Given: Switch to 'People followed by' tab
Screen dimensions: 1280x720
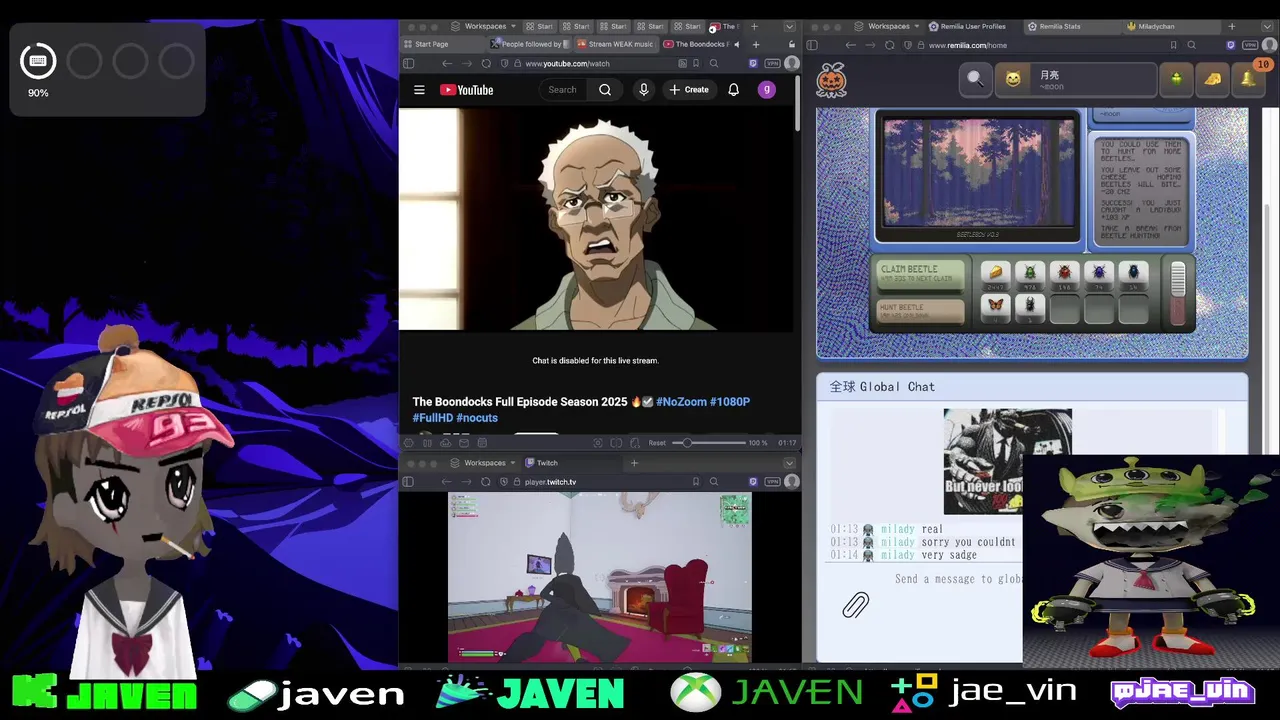Looking at the screenshot, I should 531,44.
